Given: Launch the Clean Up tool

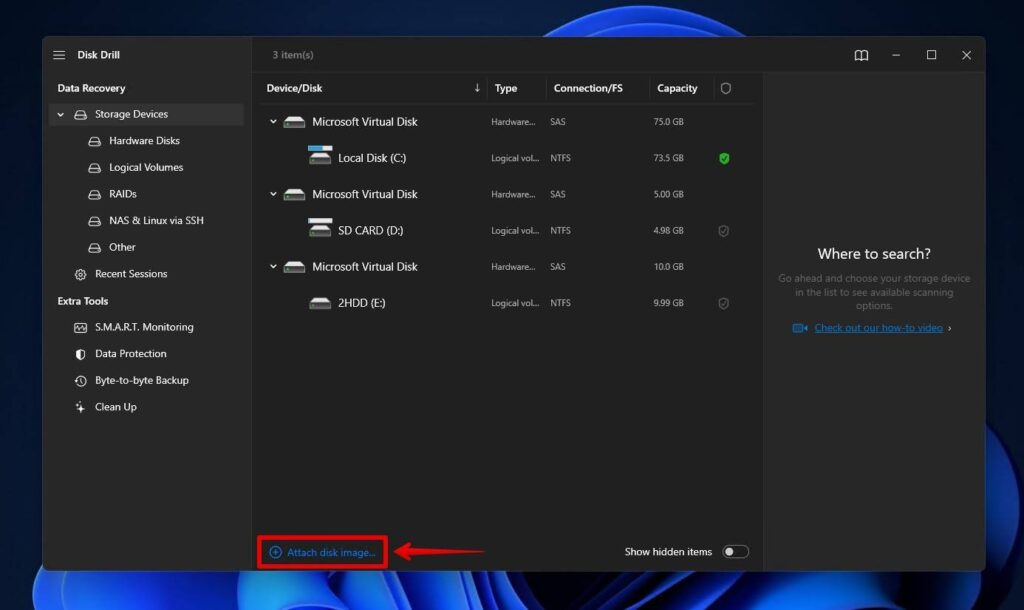Looking at the screenshot, I should [115, 406].
